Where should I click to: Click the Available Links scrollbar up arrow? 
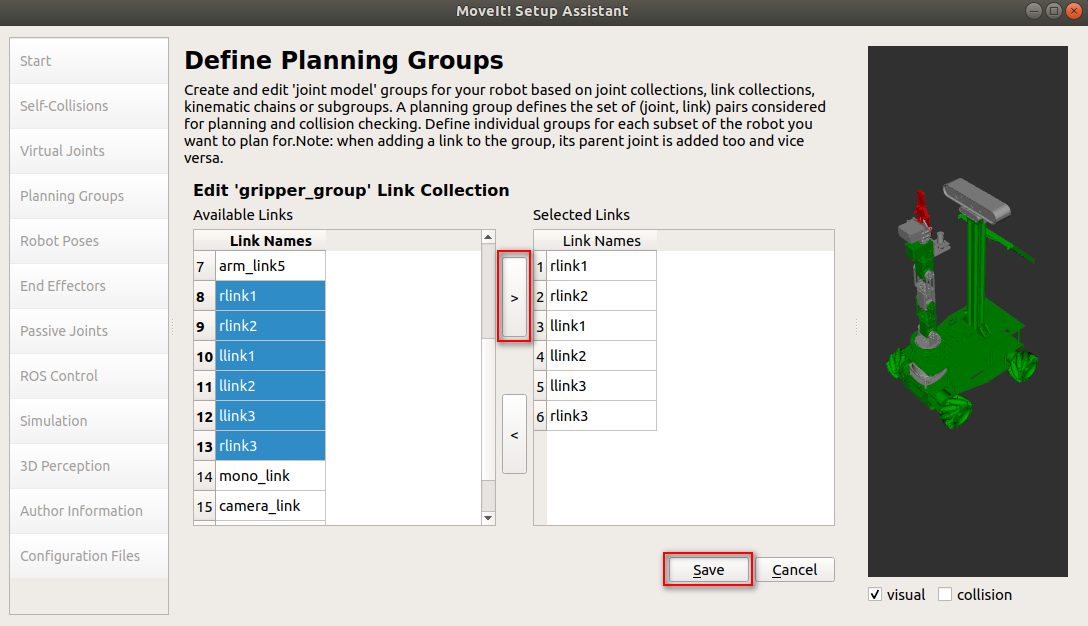(x=488, y=237)
